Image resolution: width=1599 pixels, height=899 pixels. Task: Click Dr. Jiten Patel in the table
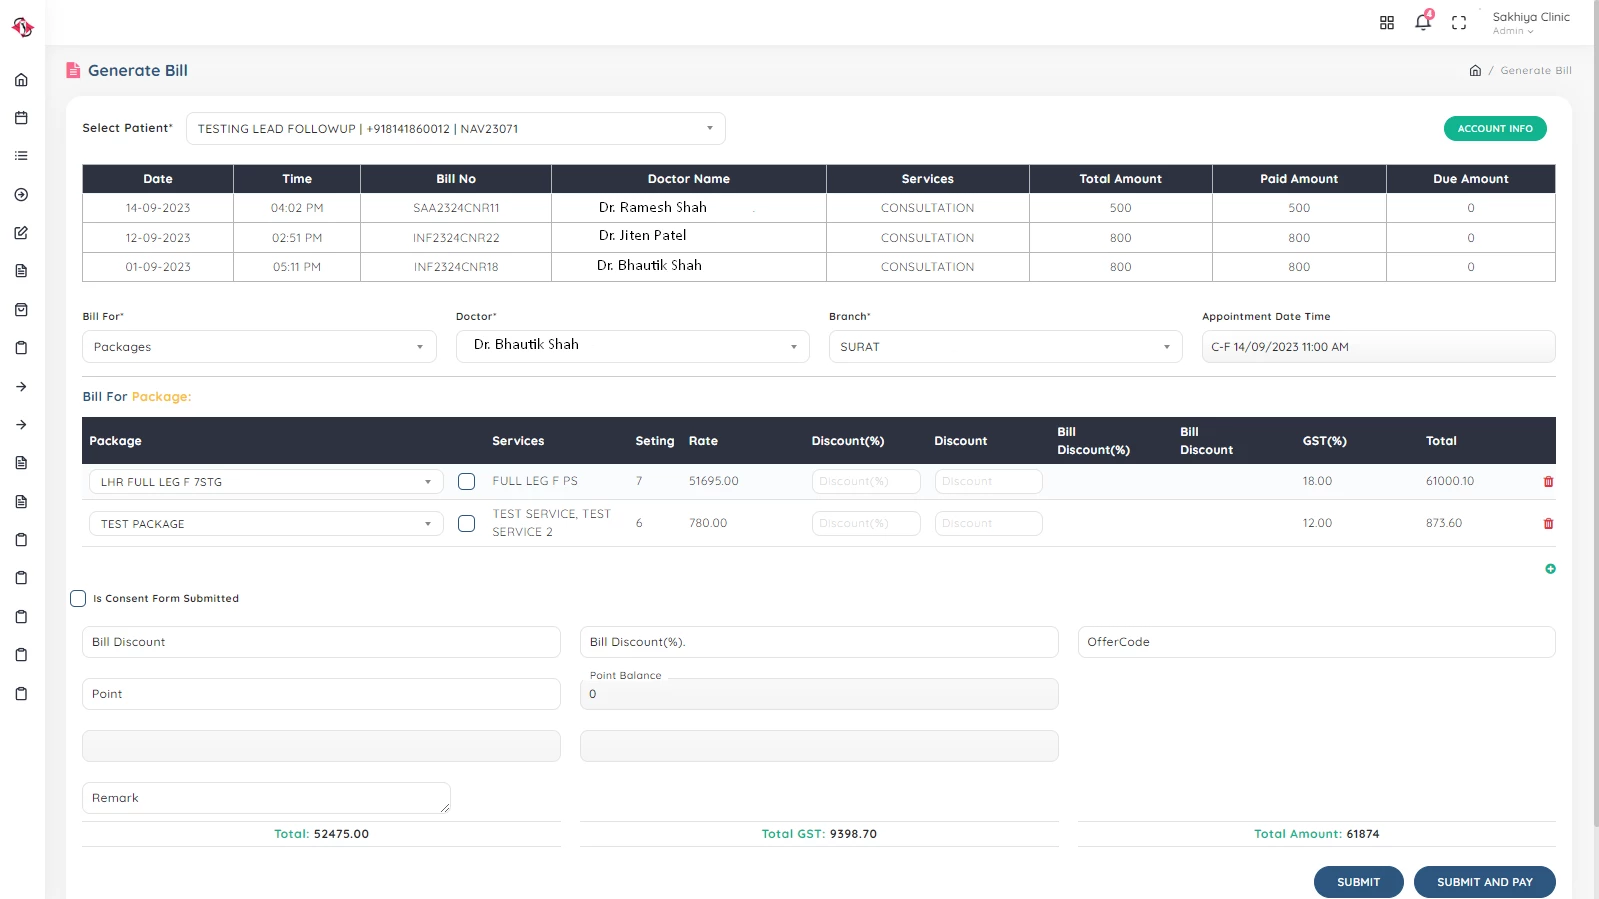coord(643,235)
